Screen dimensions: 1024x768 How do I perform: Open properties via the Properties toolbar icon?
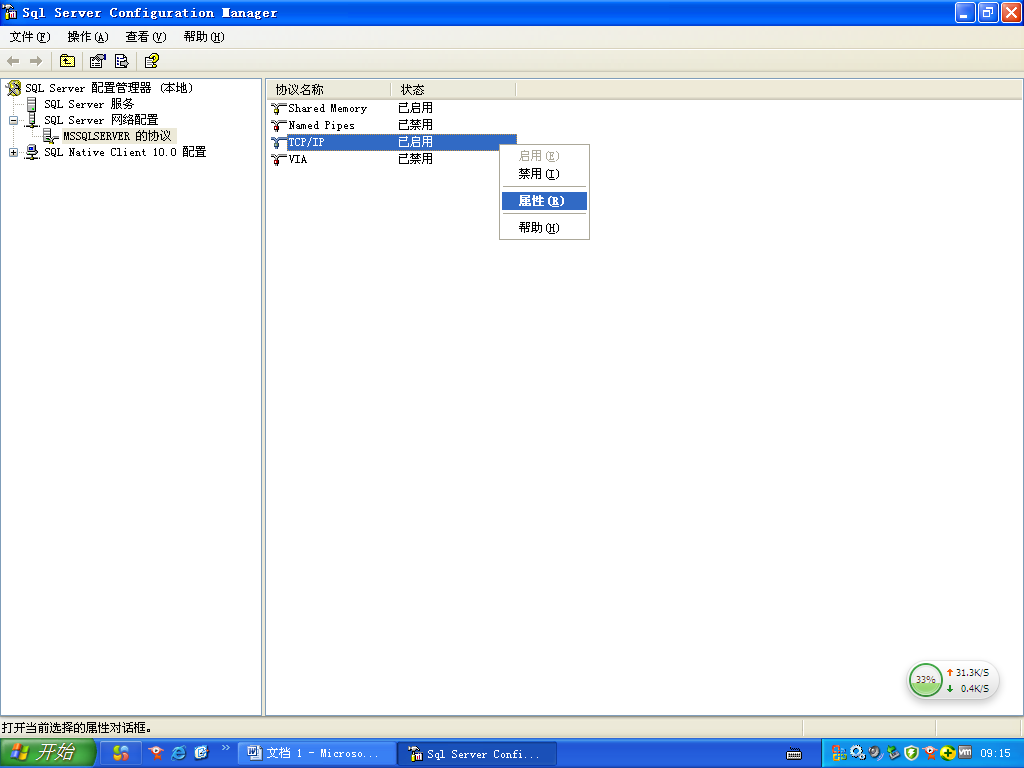[x=97, y=61]
